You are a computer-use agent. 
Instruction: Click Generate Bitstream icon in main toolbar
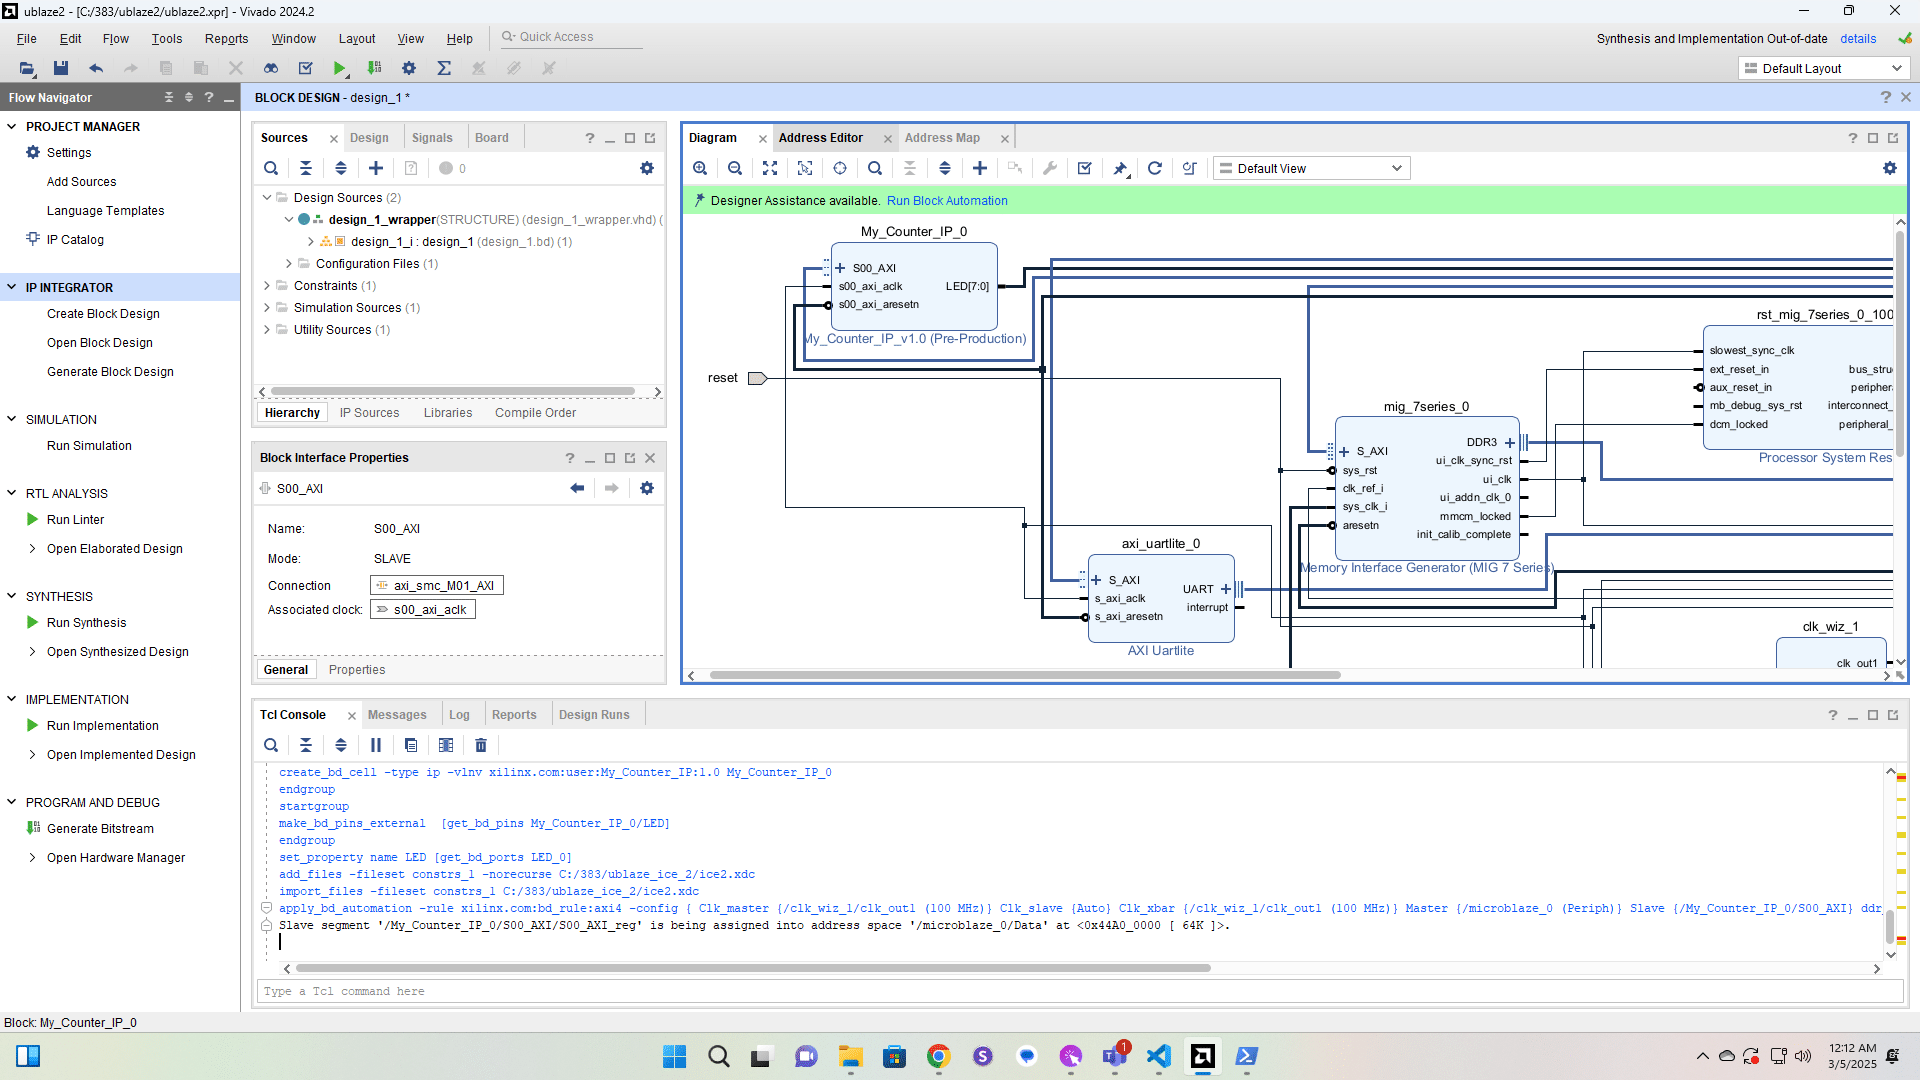coord(375,68)
